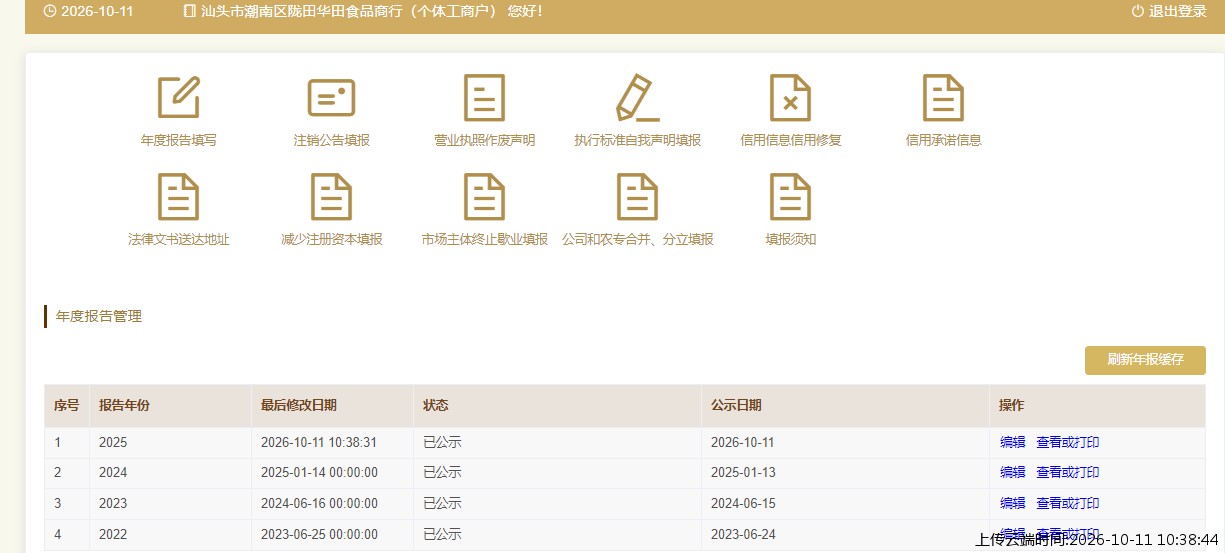The height and width of the screenshot is (553, 1225).
Task: Open the 减少注册资本填报 icon
Action: pos(332,197)
